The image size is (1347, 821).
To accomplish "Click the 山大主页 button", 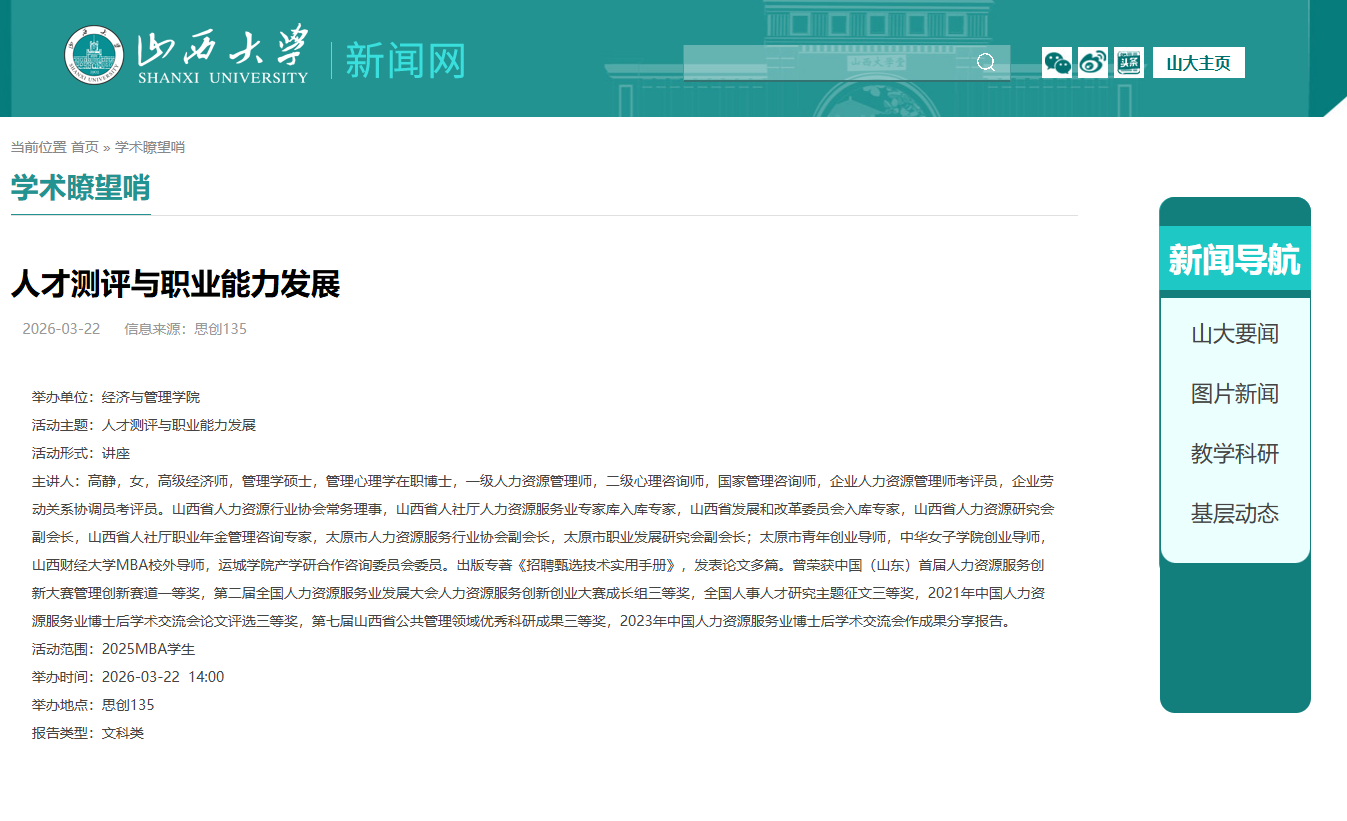I will (x=1198, y=63).
